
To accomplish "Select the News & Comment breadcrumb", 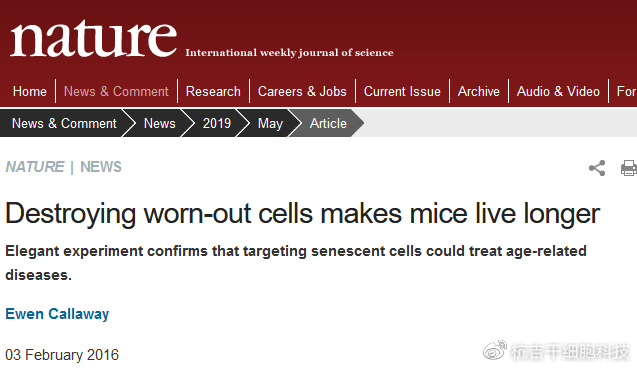I will [64, 123].
